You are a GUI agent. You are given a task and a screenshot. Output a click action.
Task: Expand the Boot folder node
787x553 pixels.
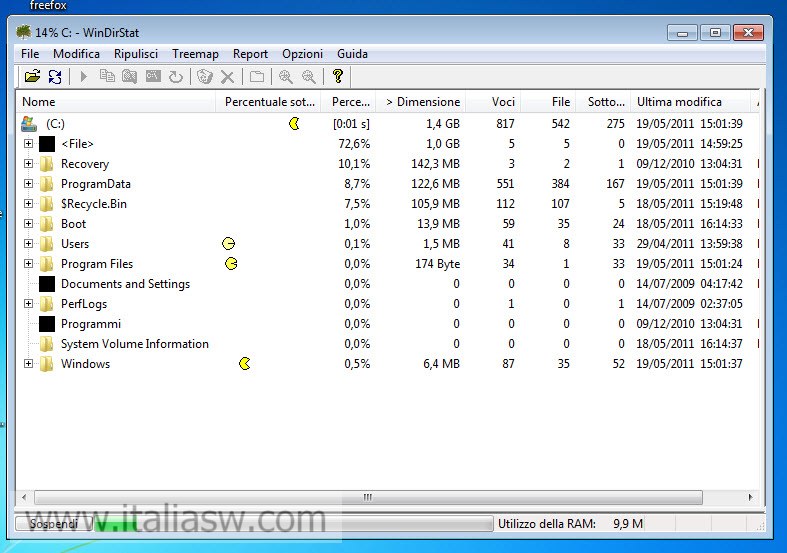tap(29, 223)
